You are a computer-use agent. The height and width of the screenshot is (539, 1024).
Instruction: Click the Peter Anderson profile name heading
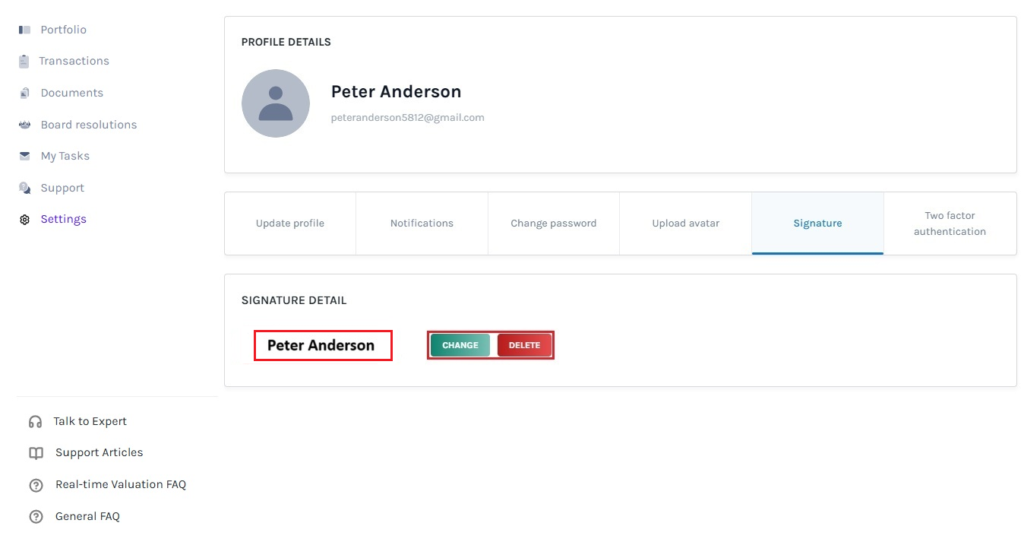click(x=396, y=92)
